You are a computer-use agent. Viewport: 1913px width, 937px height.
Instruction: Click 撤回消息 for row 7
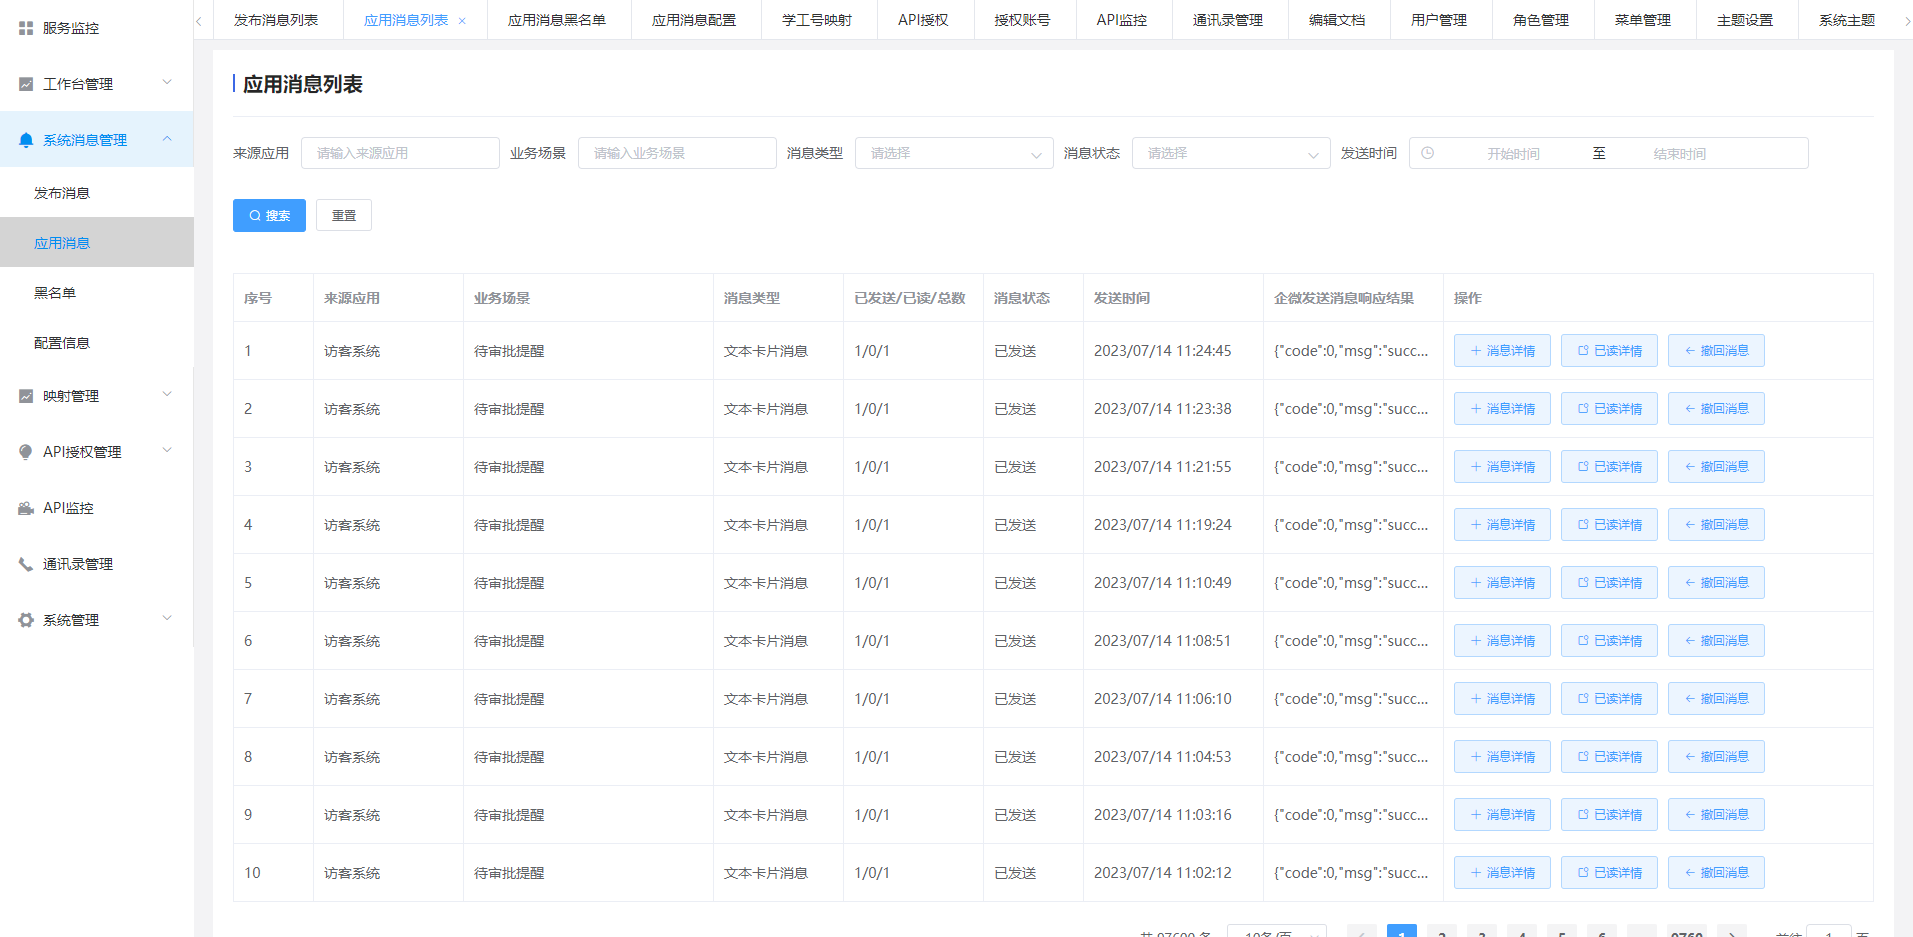[x=1716, y=699]
